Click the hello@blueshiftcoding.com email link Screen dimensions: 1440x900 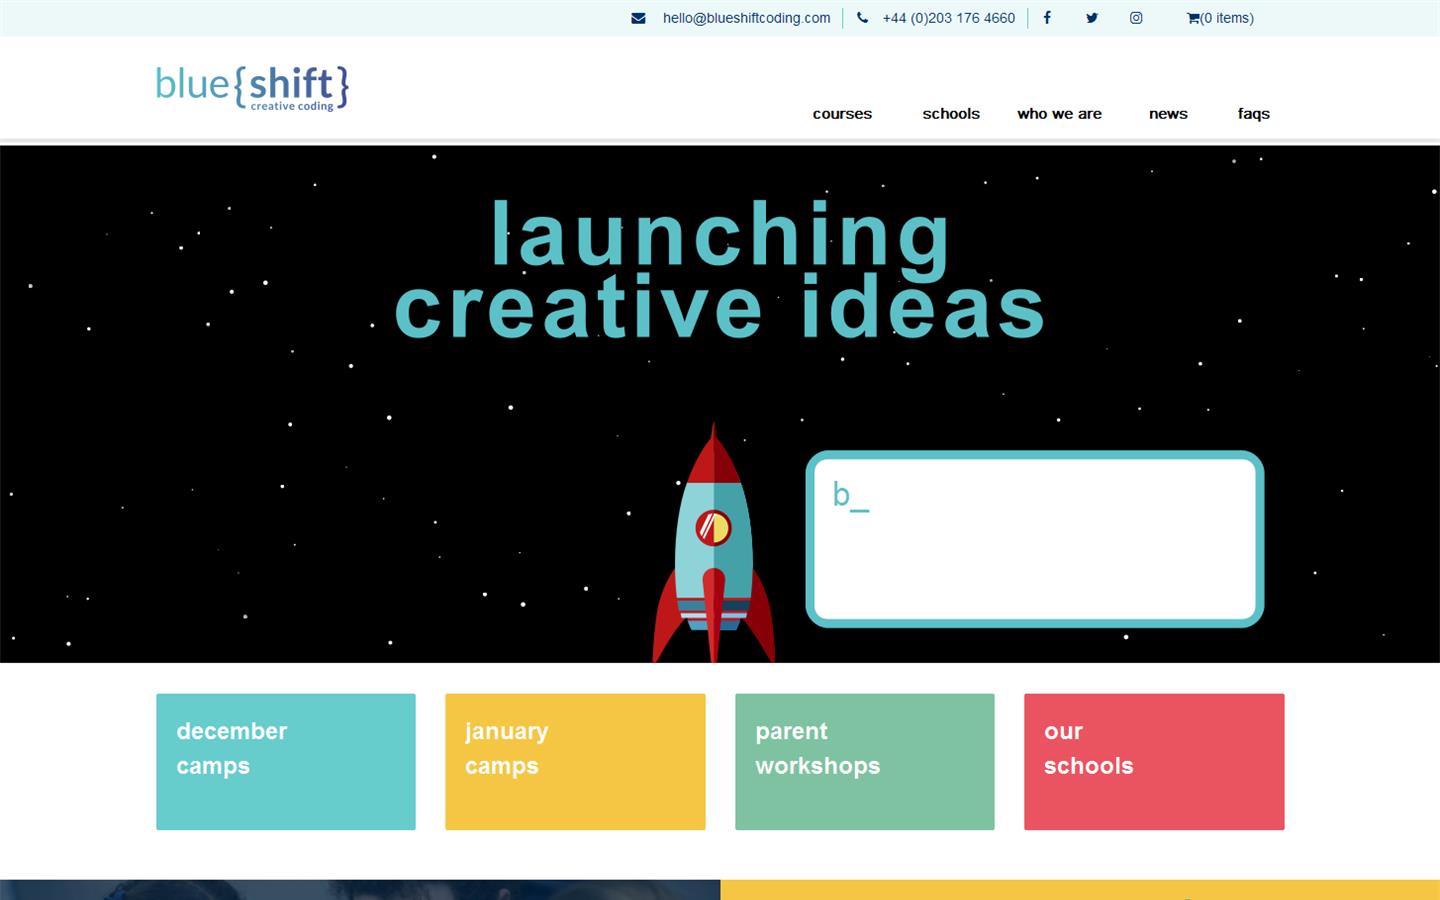pos(746,18)
